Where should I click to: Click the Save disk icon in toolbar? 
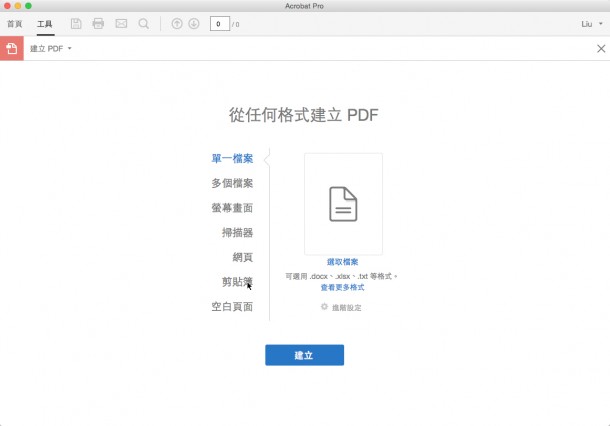tap(76, 23)
